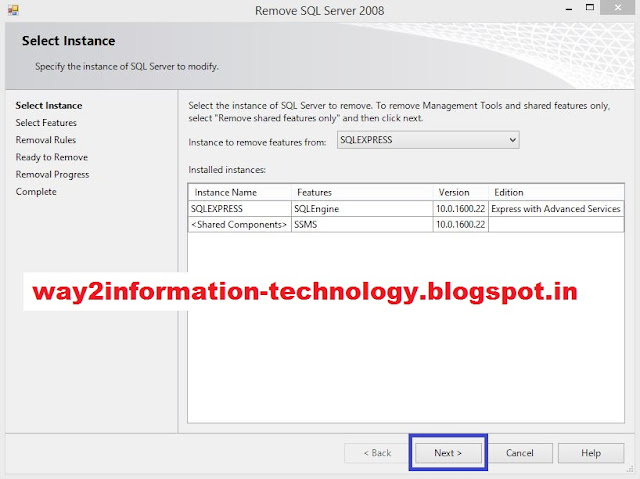The image size is (640, 479).
Task: Sort by the Features column header
Action: point(362,192)
